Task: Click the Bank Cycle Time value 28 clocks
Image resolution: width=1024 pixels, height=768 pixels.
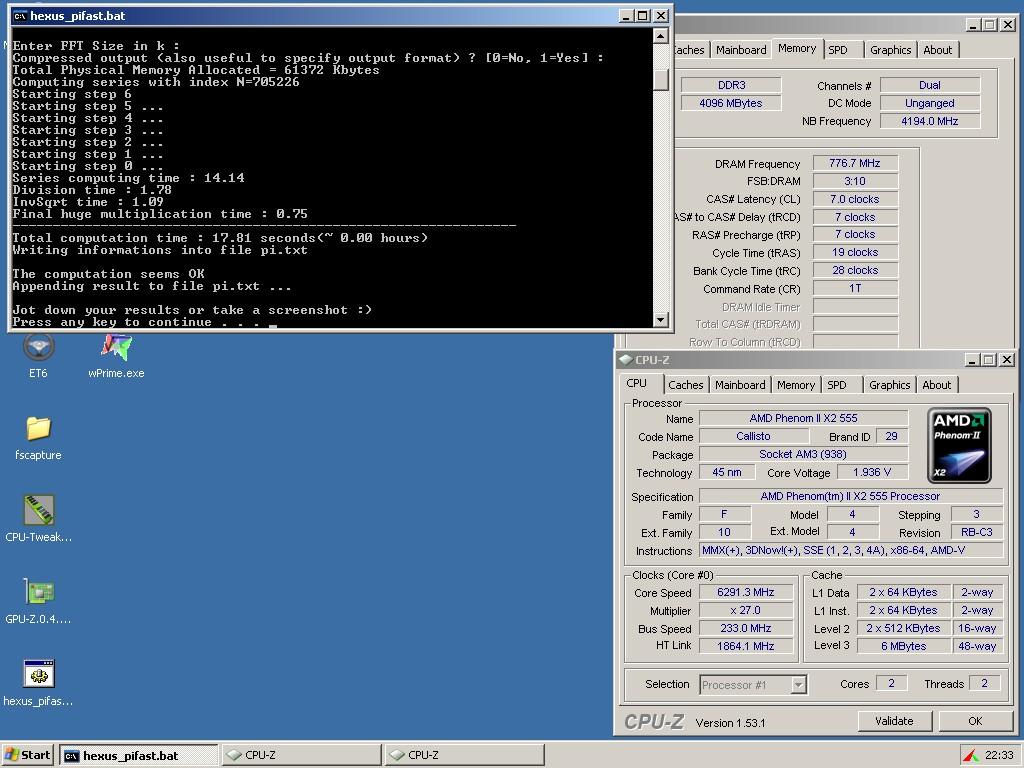Action: tap(855, 270)
